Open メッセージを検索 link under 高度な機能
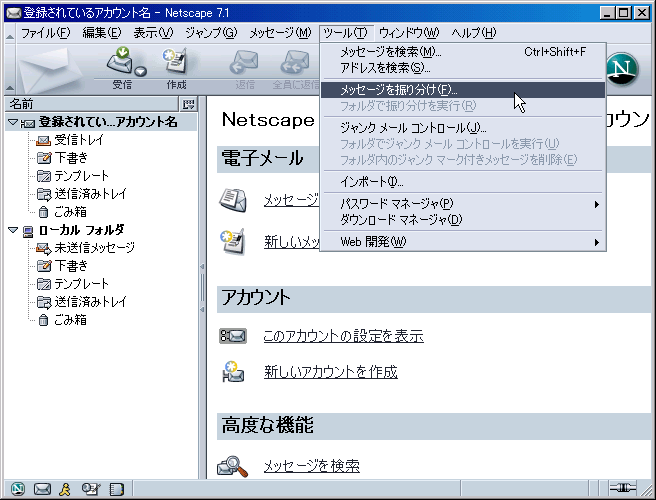Screen dimensions: 656x500 pos(312,466)
